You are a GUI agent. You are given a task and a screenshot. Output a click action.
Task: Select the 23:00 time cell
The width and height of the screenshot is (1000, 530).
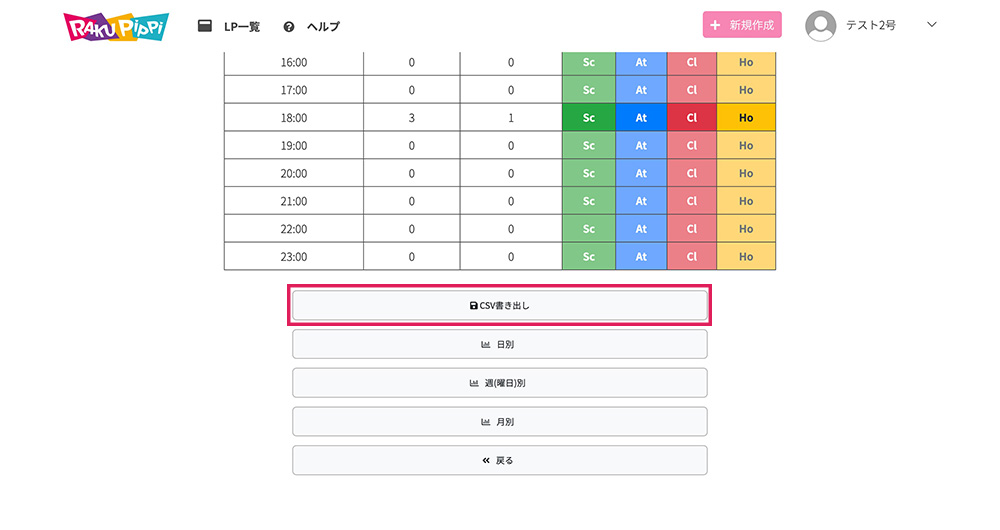294,256
